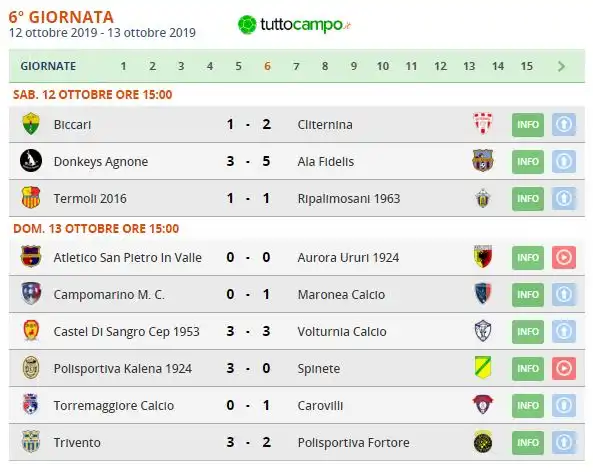593x472 pixels.
Task: Select giornata 15 in the round selector
Action: [x=527, y=66]
